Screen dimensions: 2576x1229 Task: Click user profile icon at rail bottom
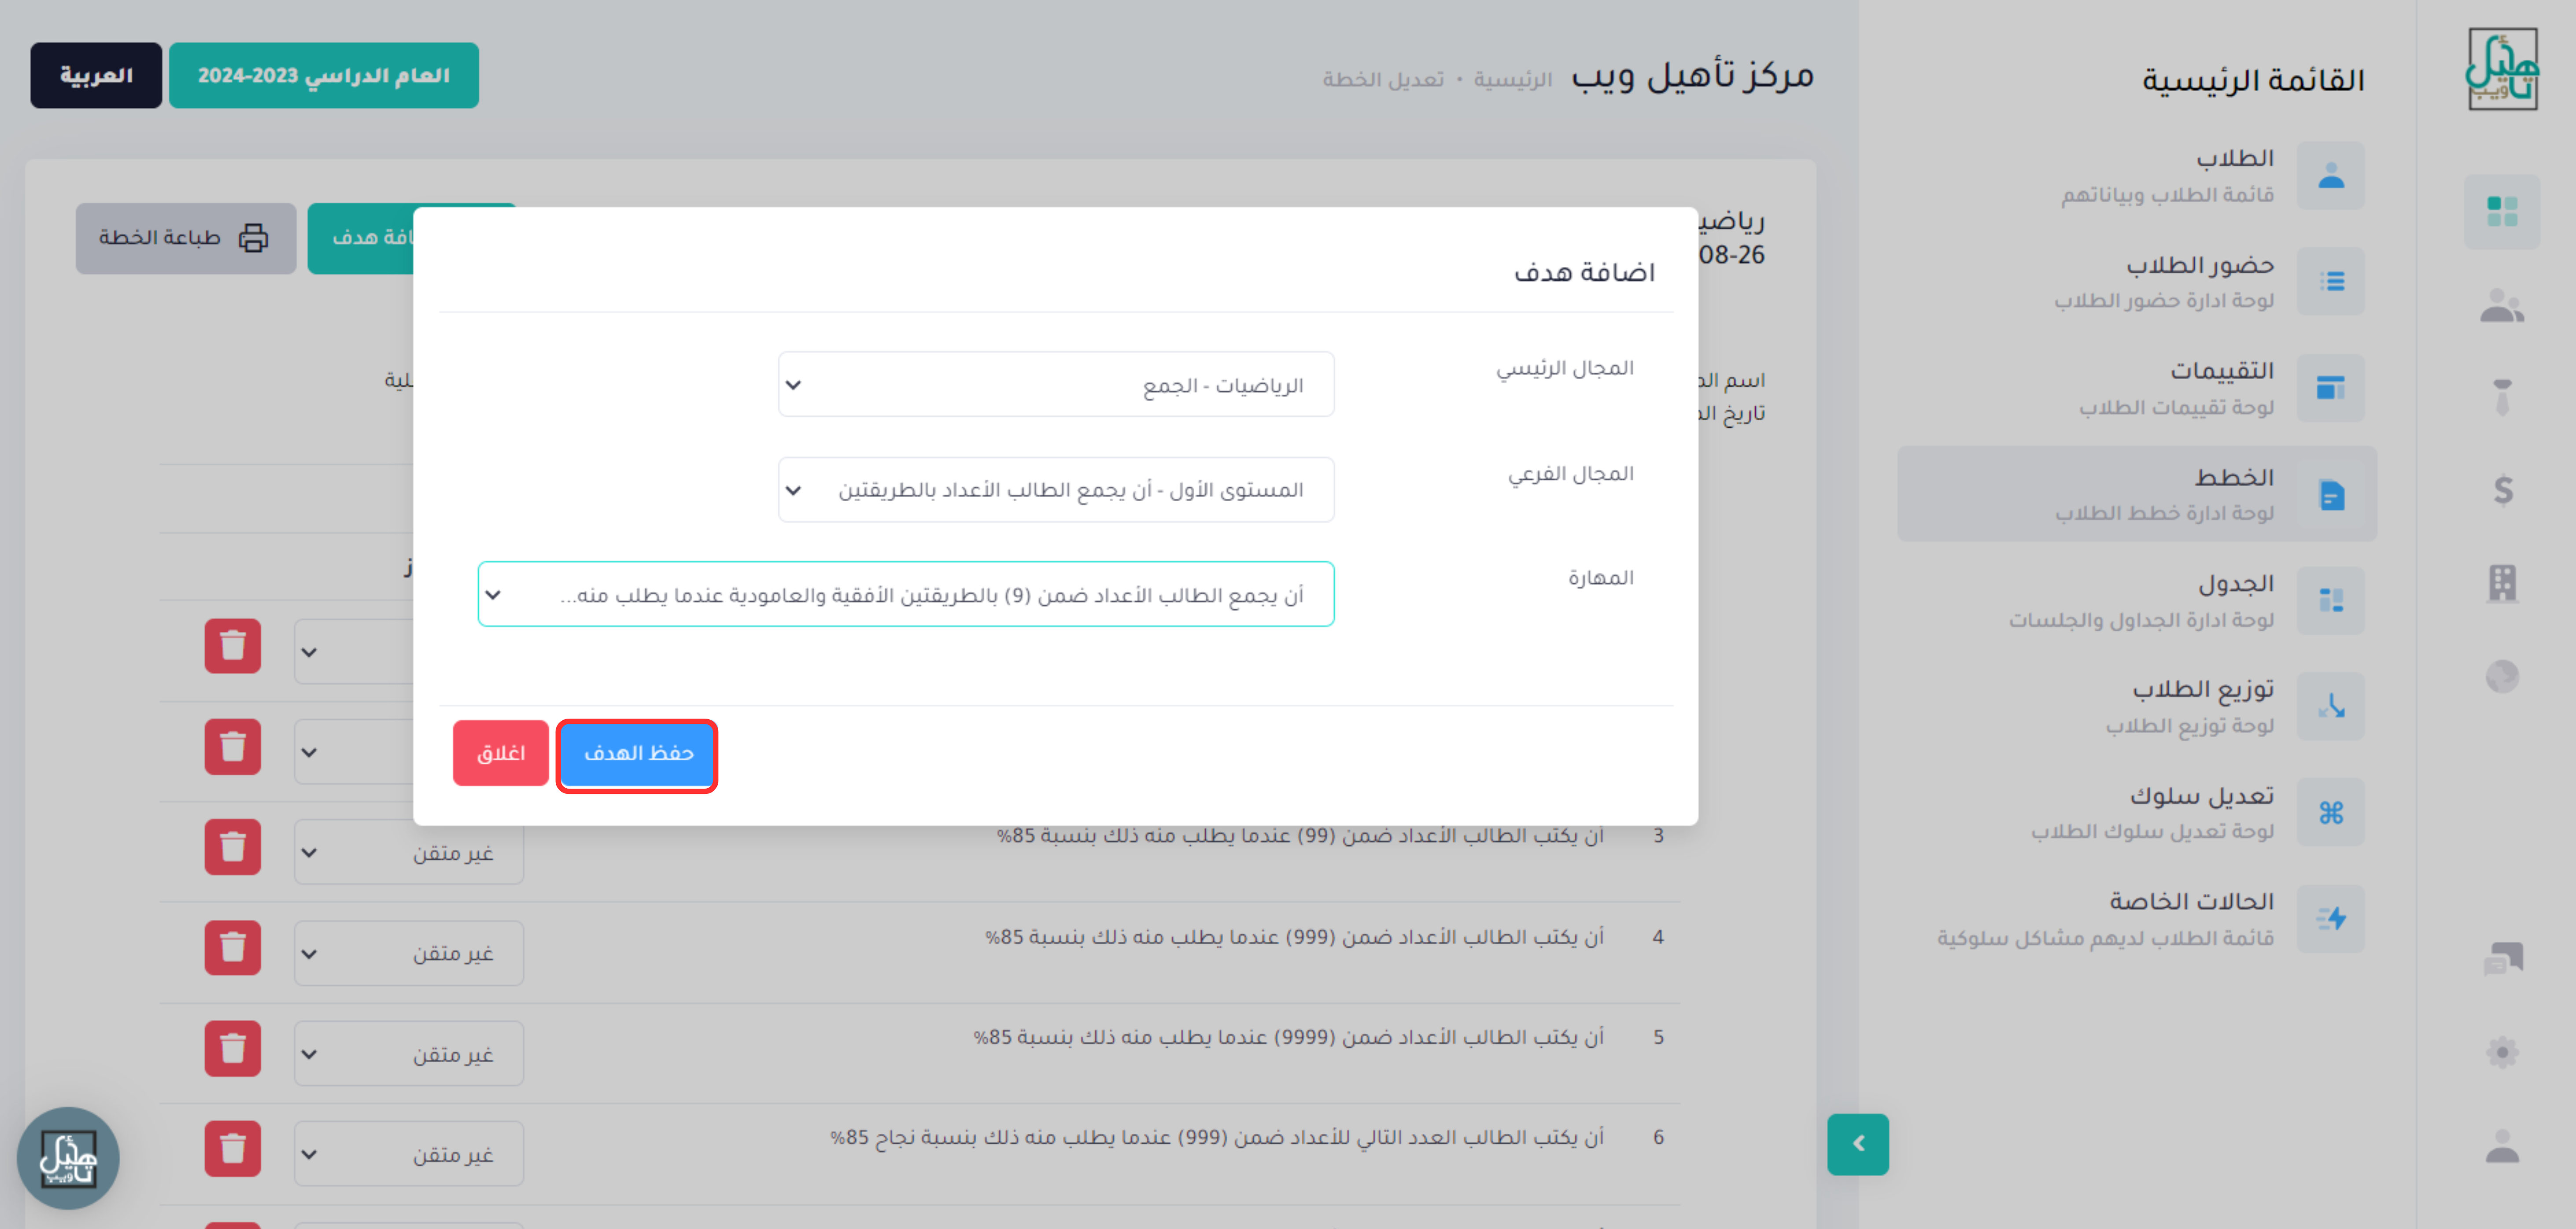2502,1146
